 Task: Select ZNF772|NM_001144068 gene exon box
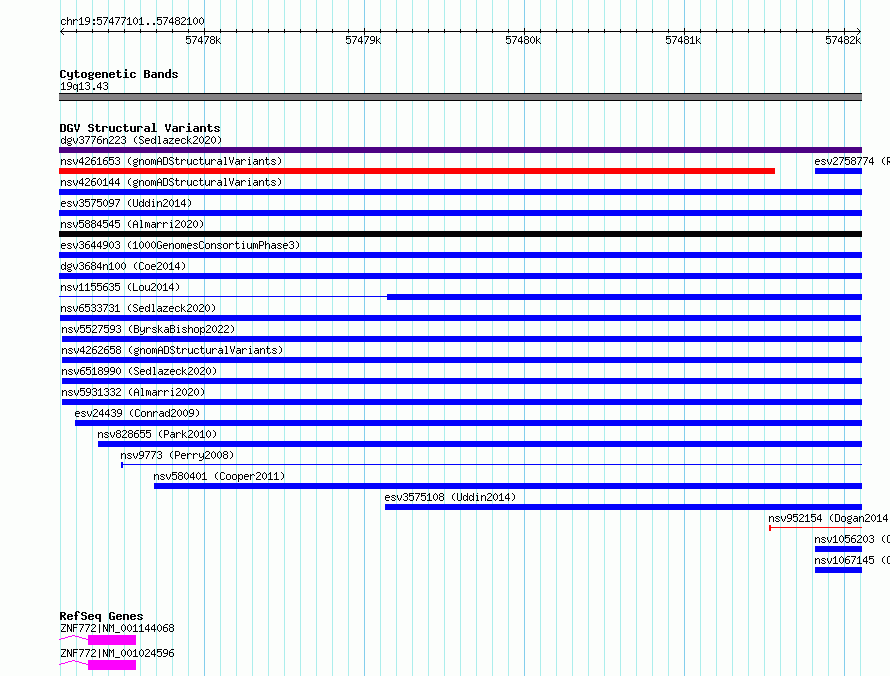pos(112,640)
